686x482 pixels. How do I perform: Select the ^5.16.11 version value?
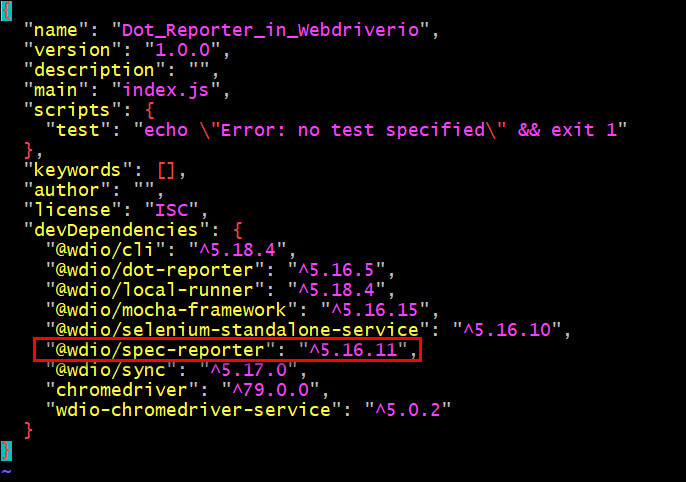tap(354, 350)
